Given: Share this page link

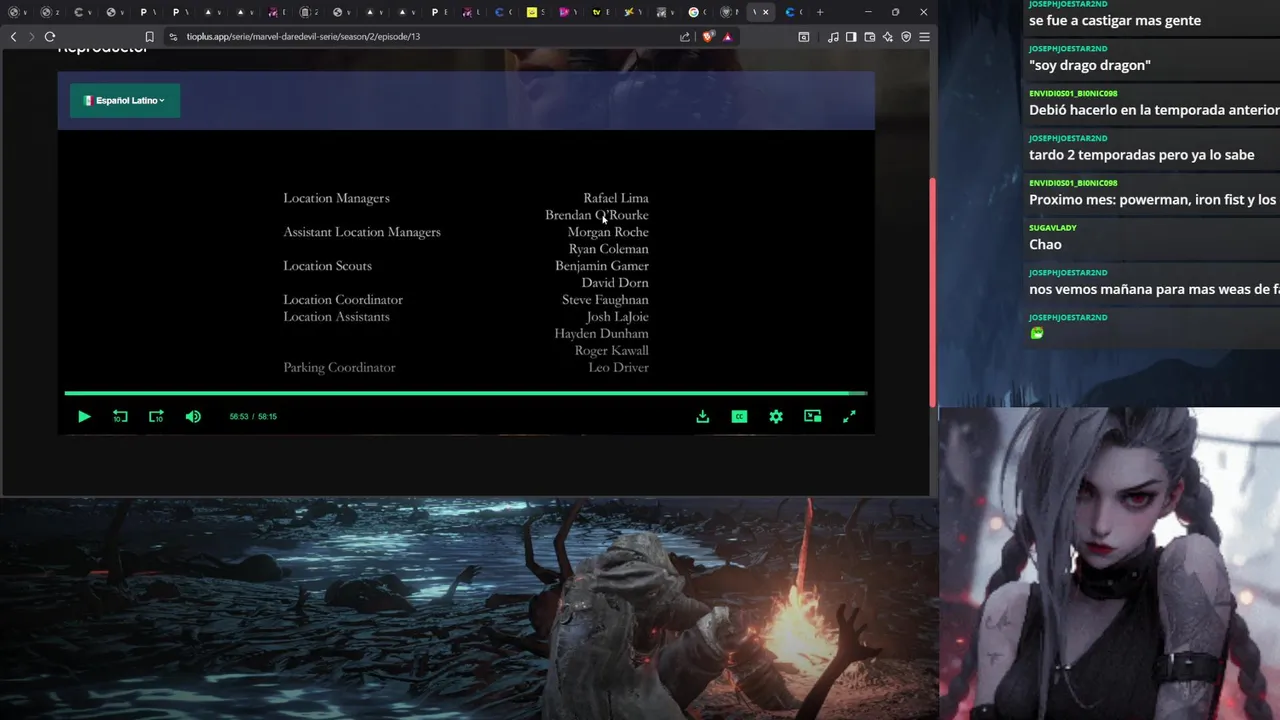Looking at the screenshot, I should point(685,37).
